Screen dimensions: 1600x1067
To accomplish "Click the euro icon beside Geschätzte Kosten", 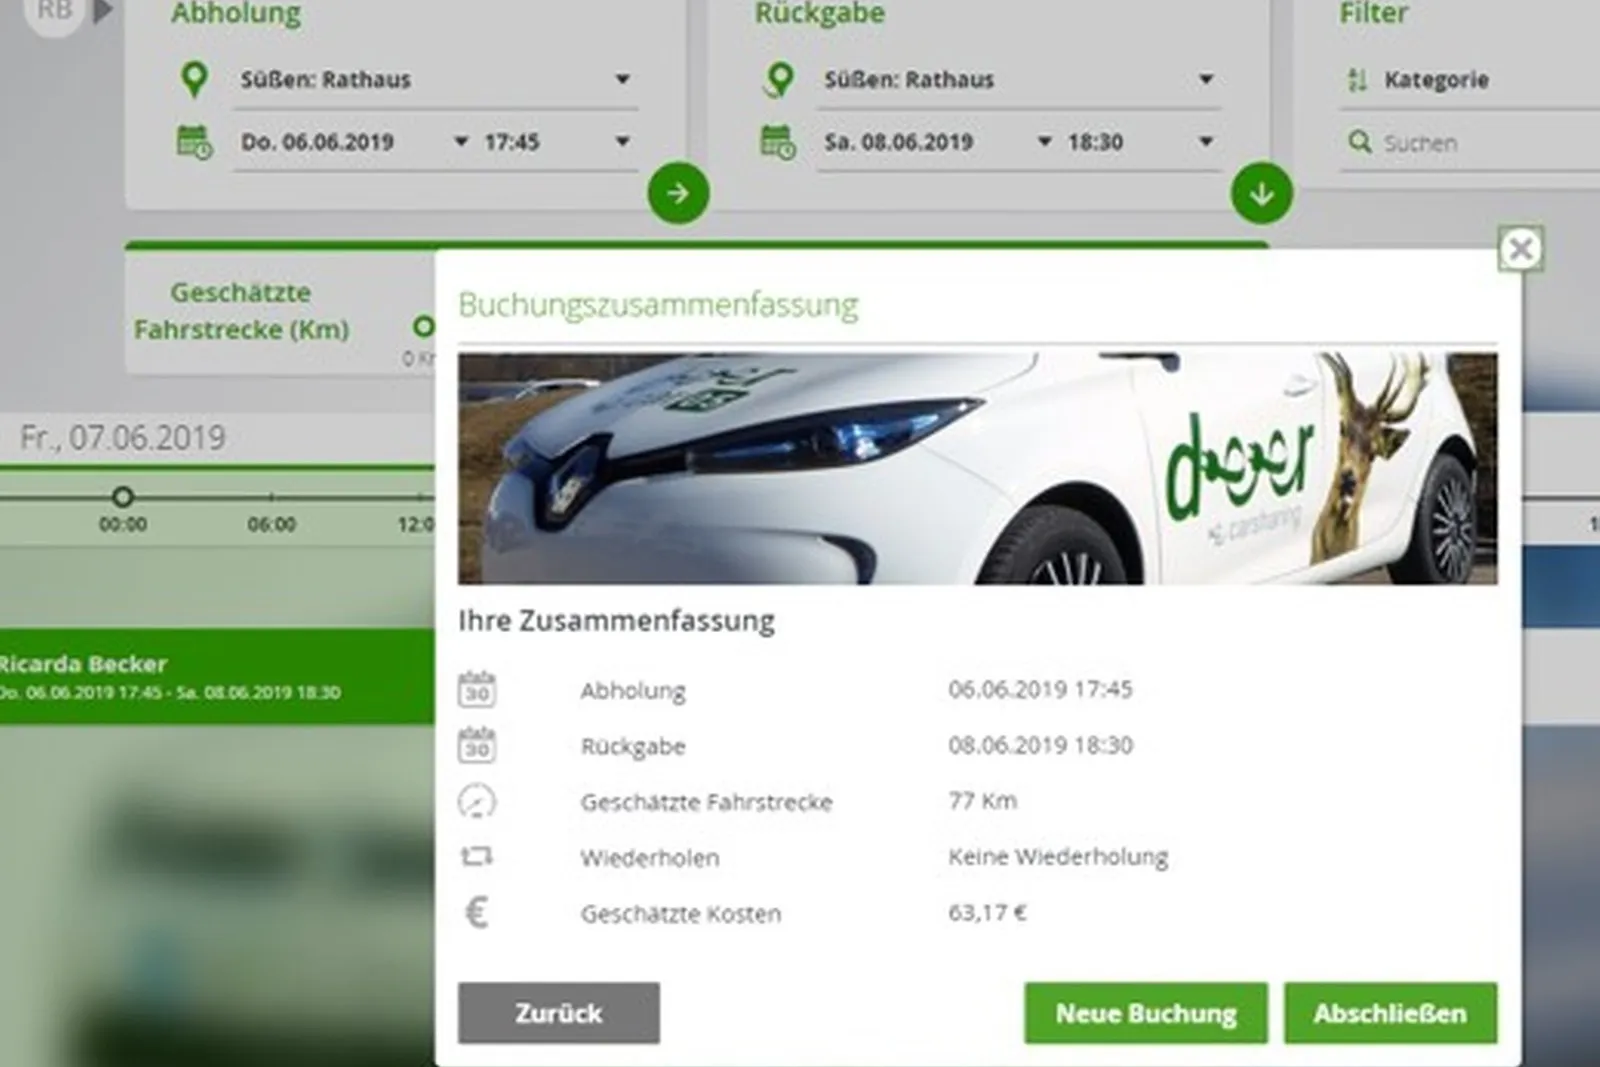I will coord(477,913).
